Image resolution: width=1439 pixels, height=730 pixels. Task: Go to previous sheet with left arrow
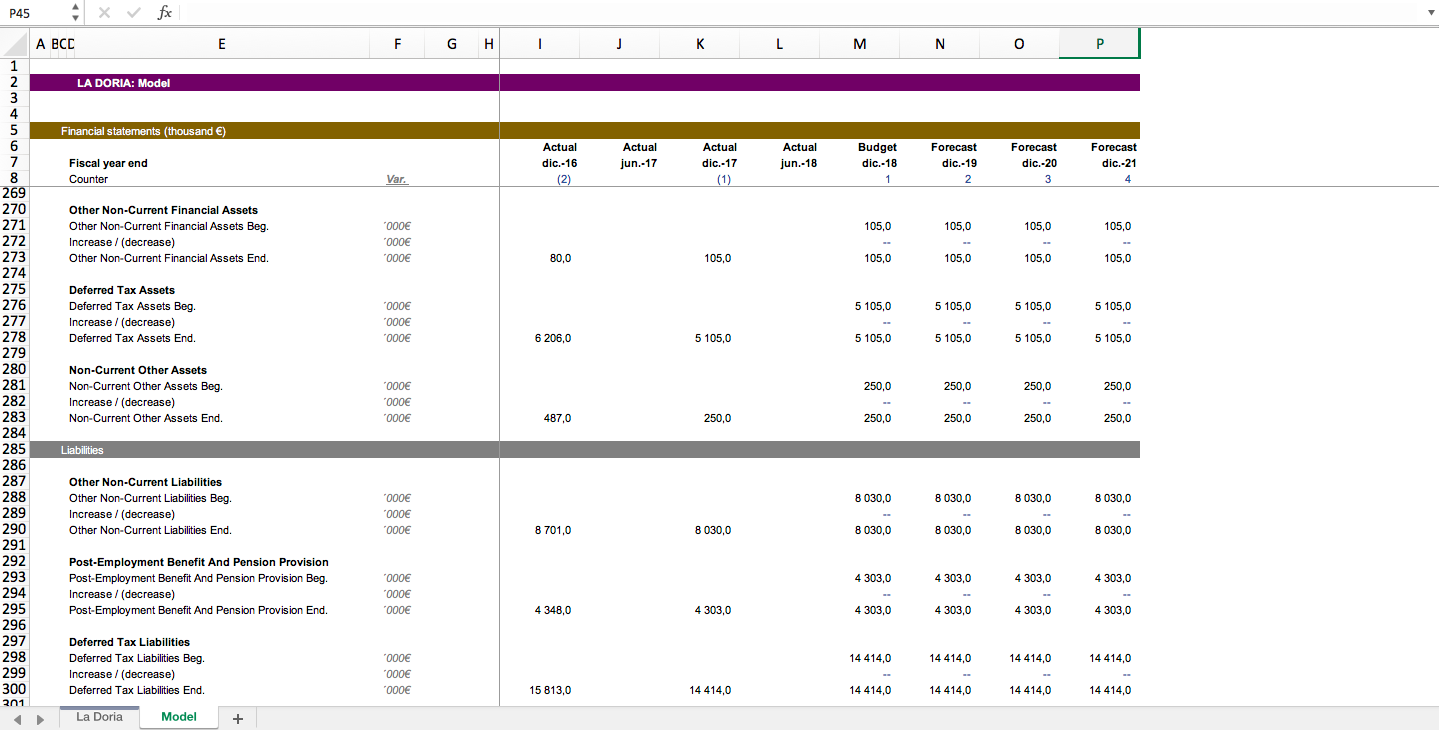pyautogui.click(x=18, y=718)
